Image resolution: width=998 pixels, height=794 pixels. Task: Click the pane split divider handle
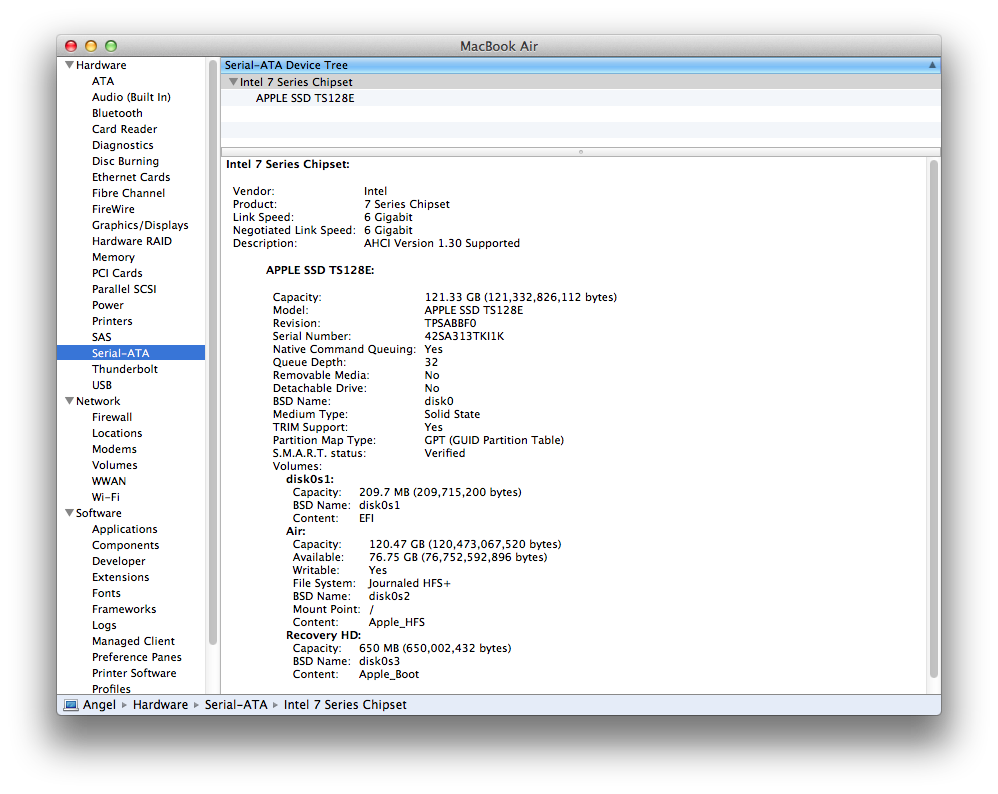(580, 152)
